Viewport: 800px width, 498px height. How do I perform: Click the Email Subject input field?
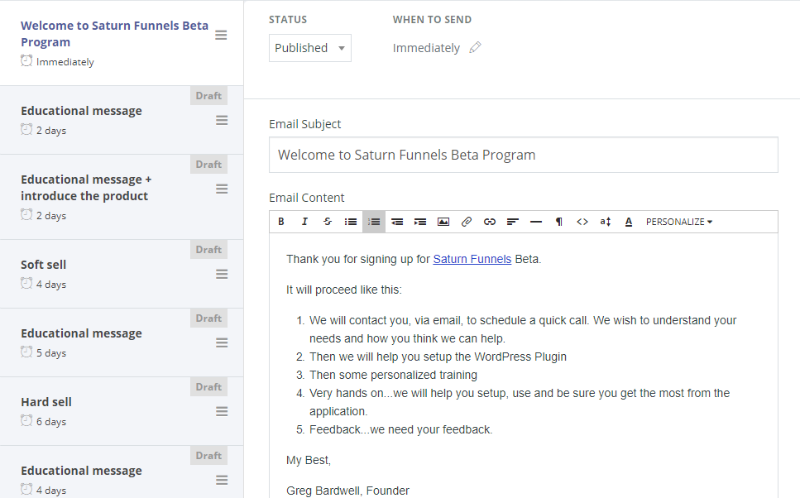pyautogui.click(x=523, y=155)
